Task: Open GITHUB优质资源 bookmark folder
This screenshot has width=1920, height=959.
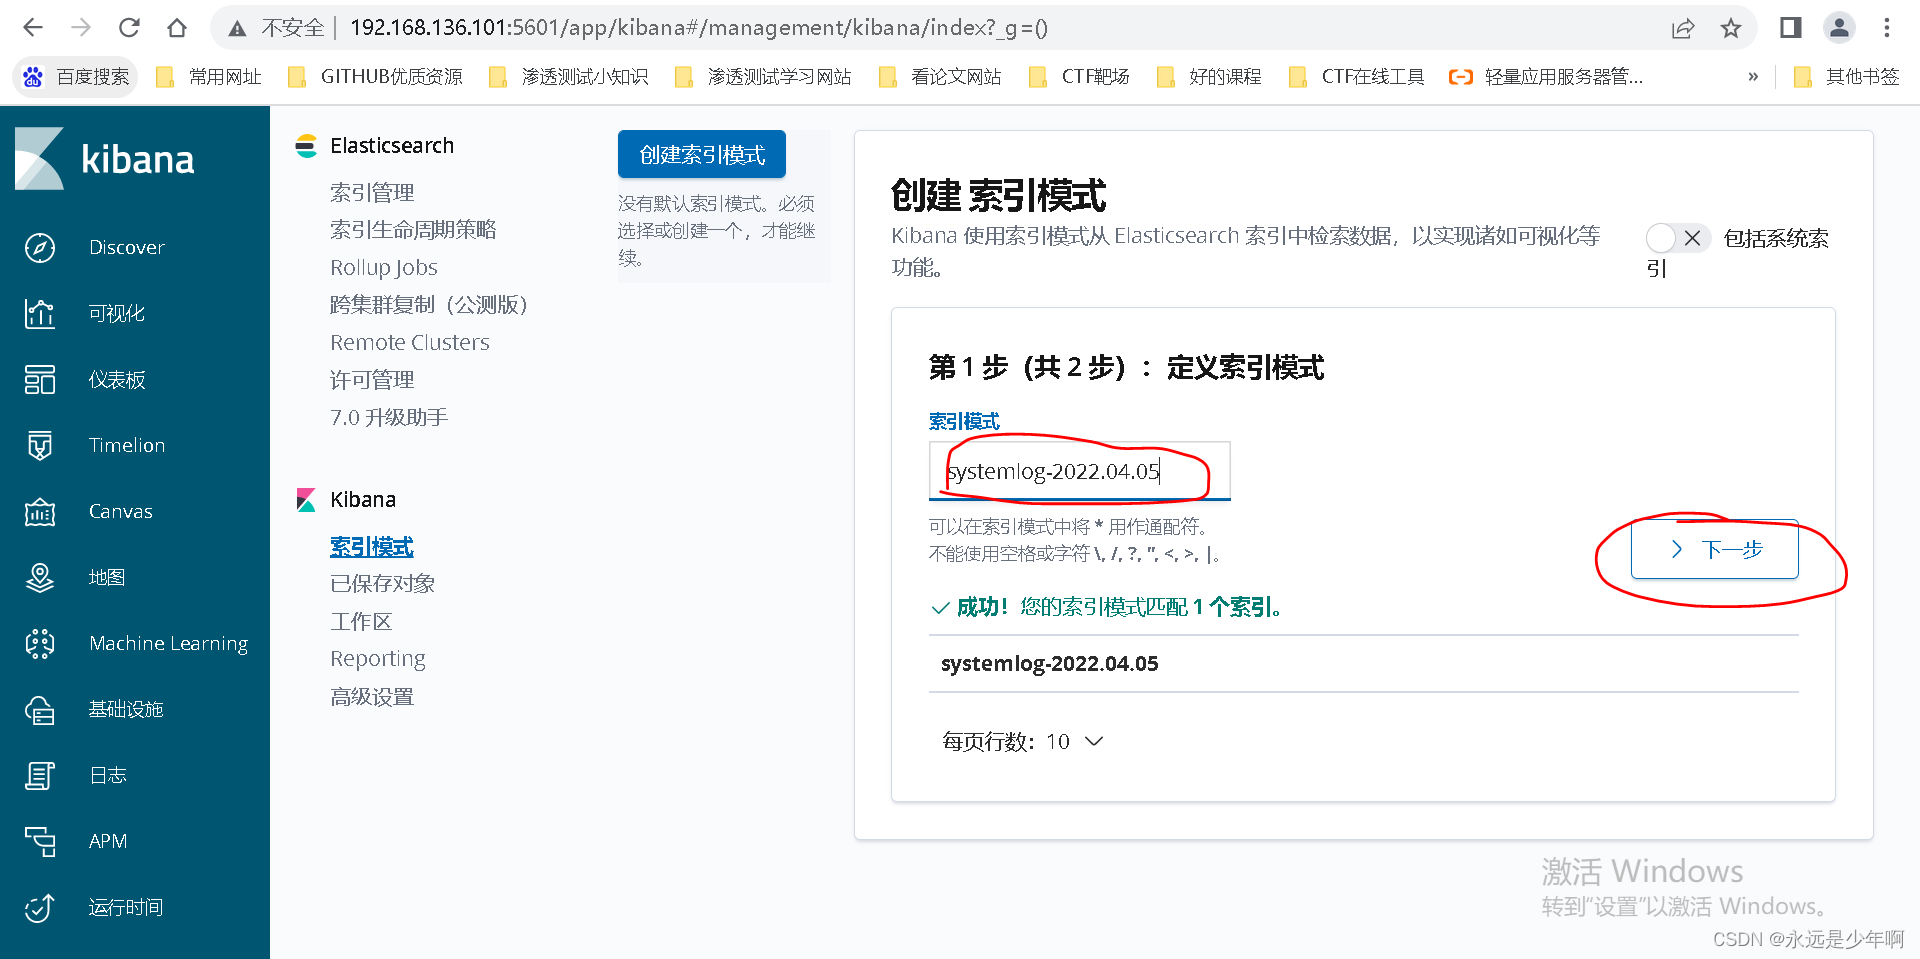Action: tap(375, 77)
